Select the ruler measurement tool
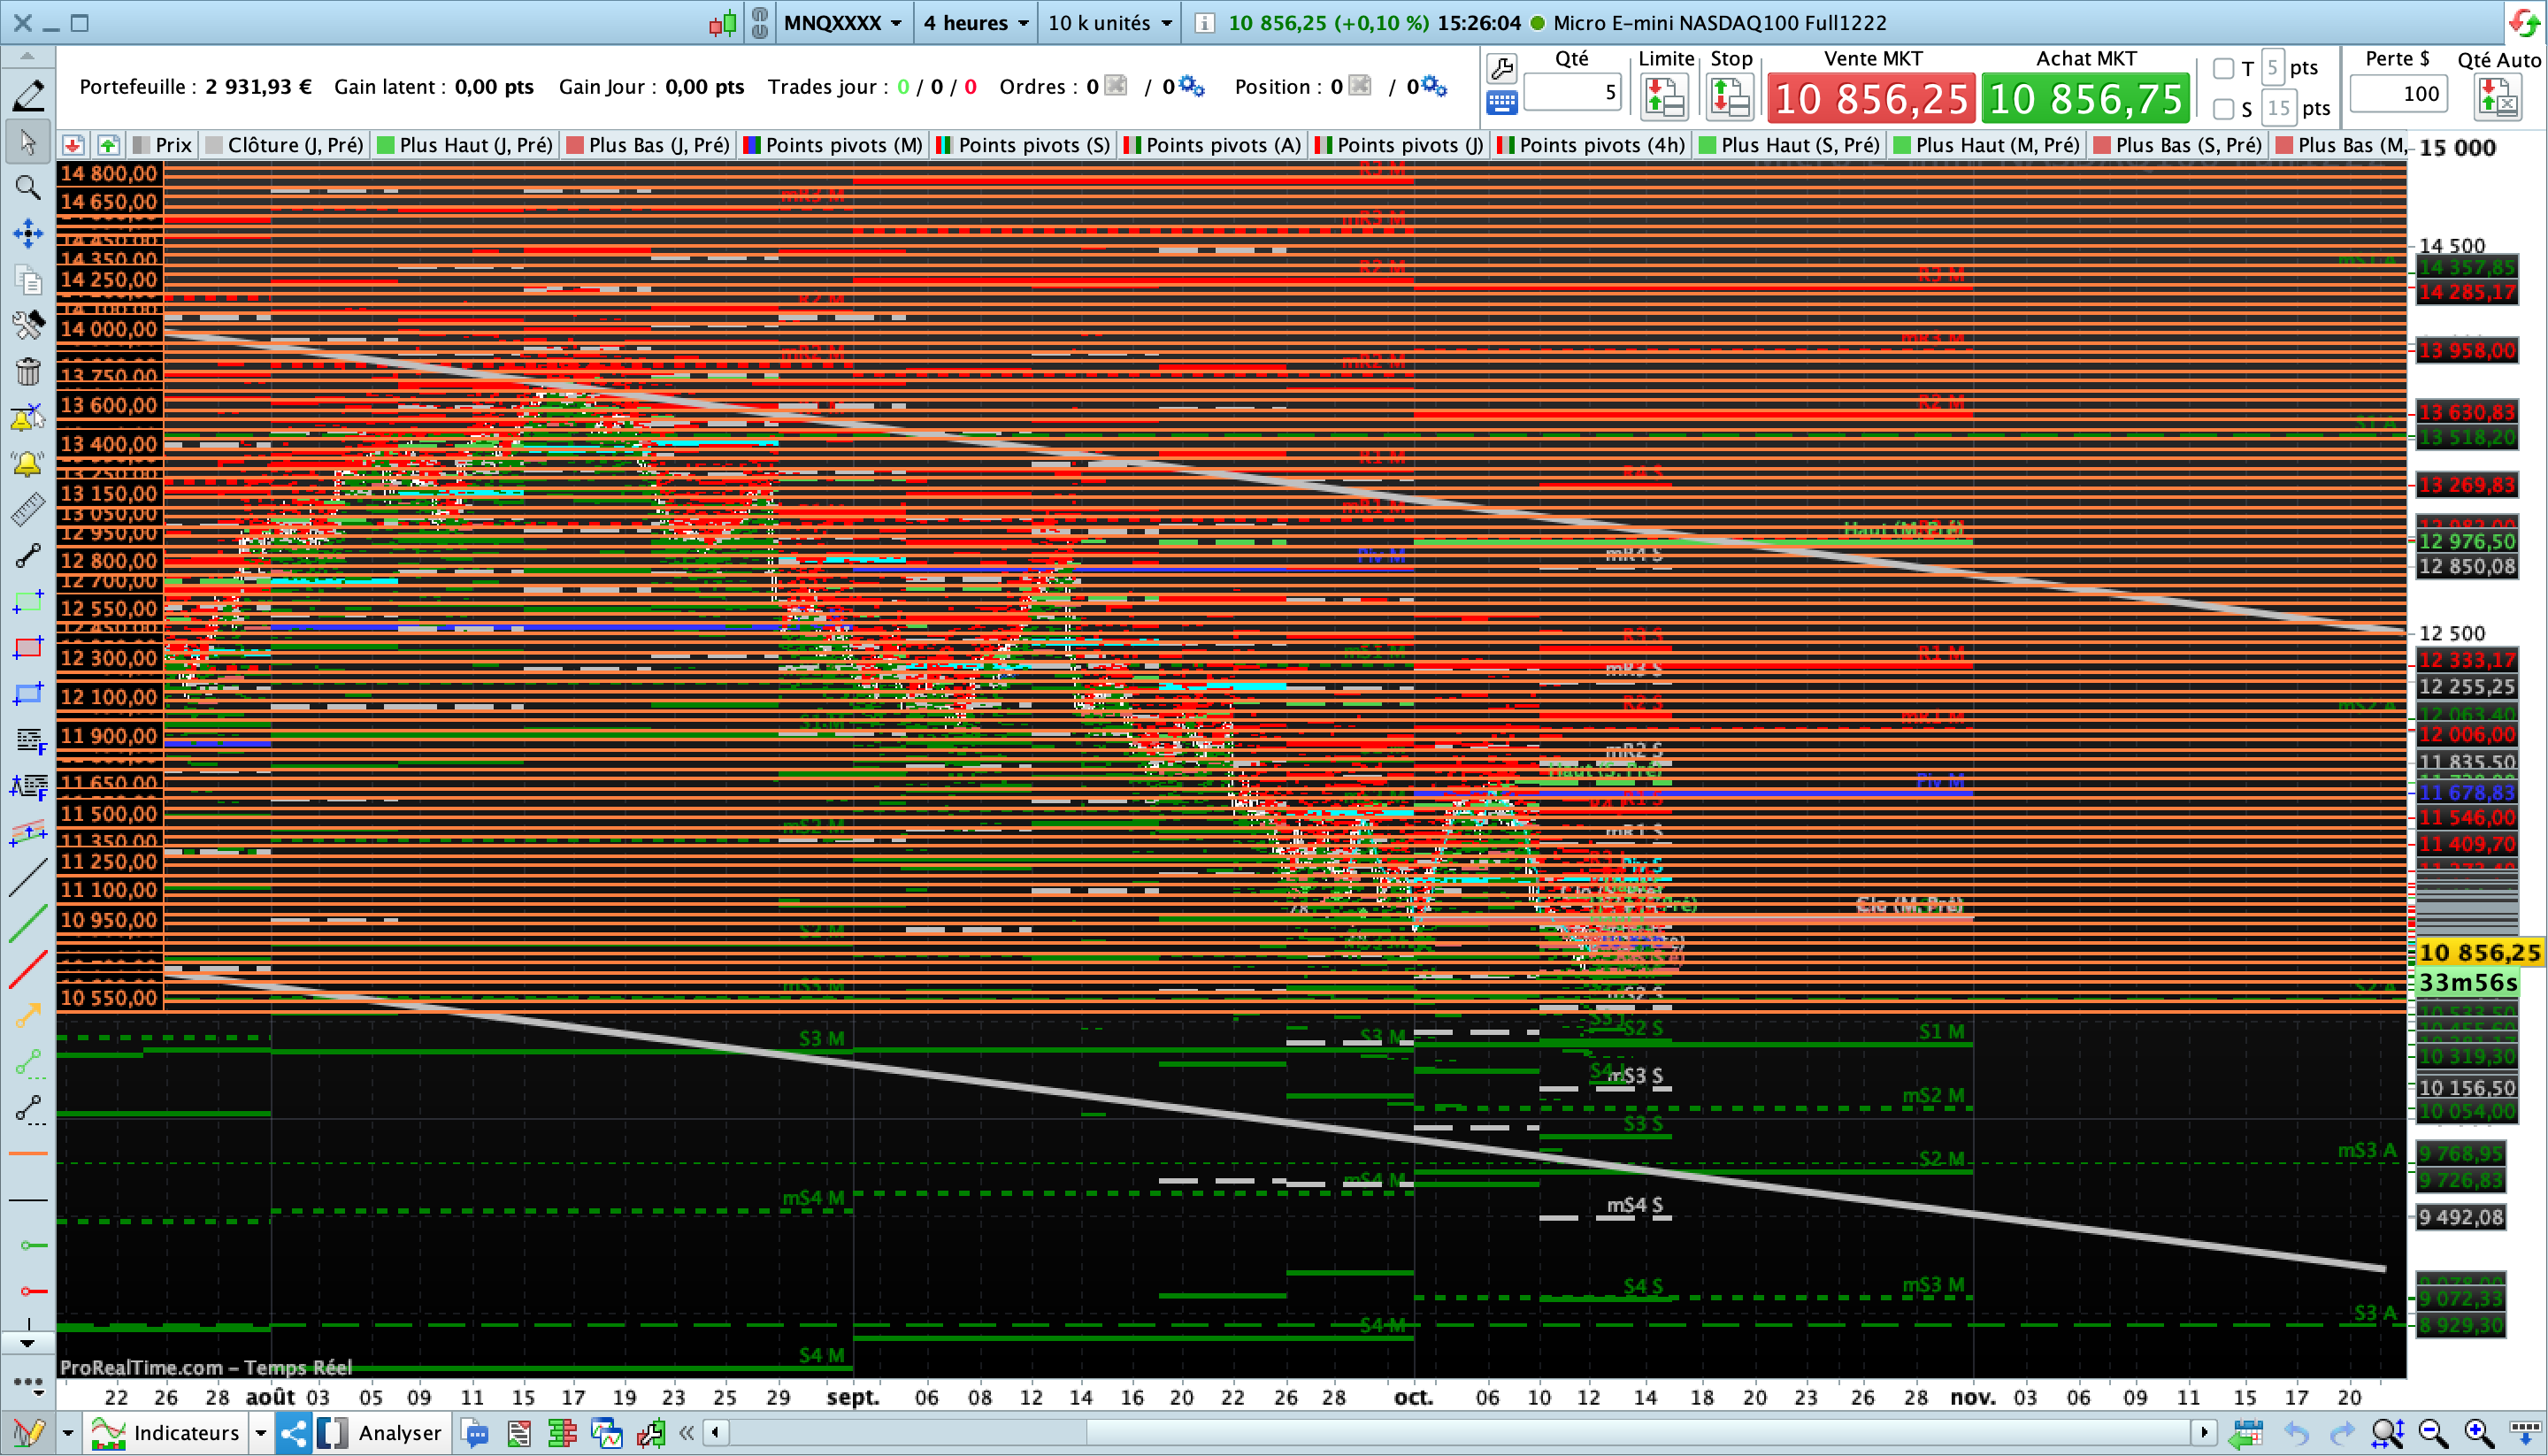 pyautogui.click(x=27, y=510)
